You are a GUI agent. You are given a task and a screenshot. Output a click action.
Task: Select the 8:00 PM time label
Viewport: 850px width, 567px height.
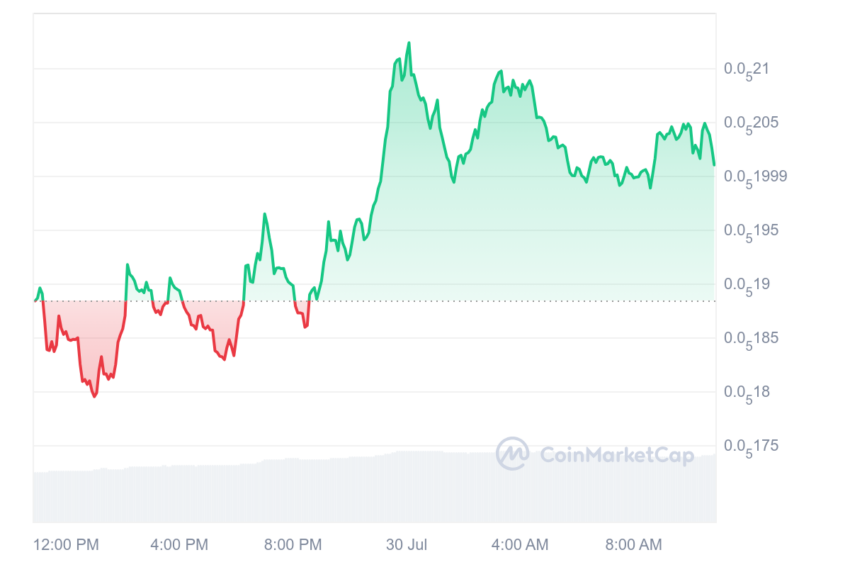pos(293,544)
